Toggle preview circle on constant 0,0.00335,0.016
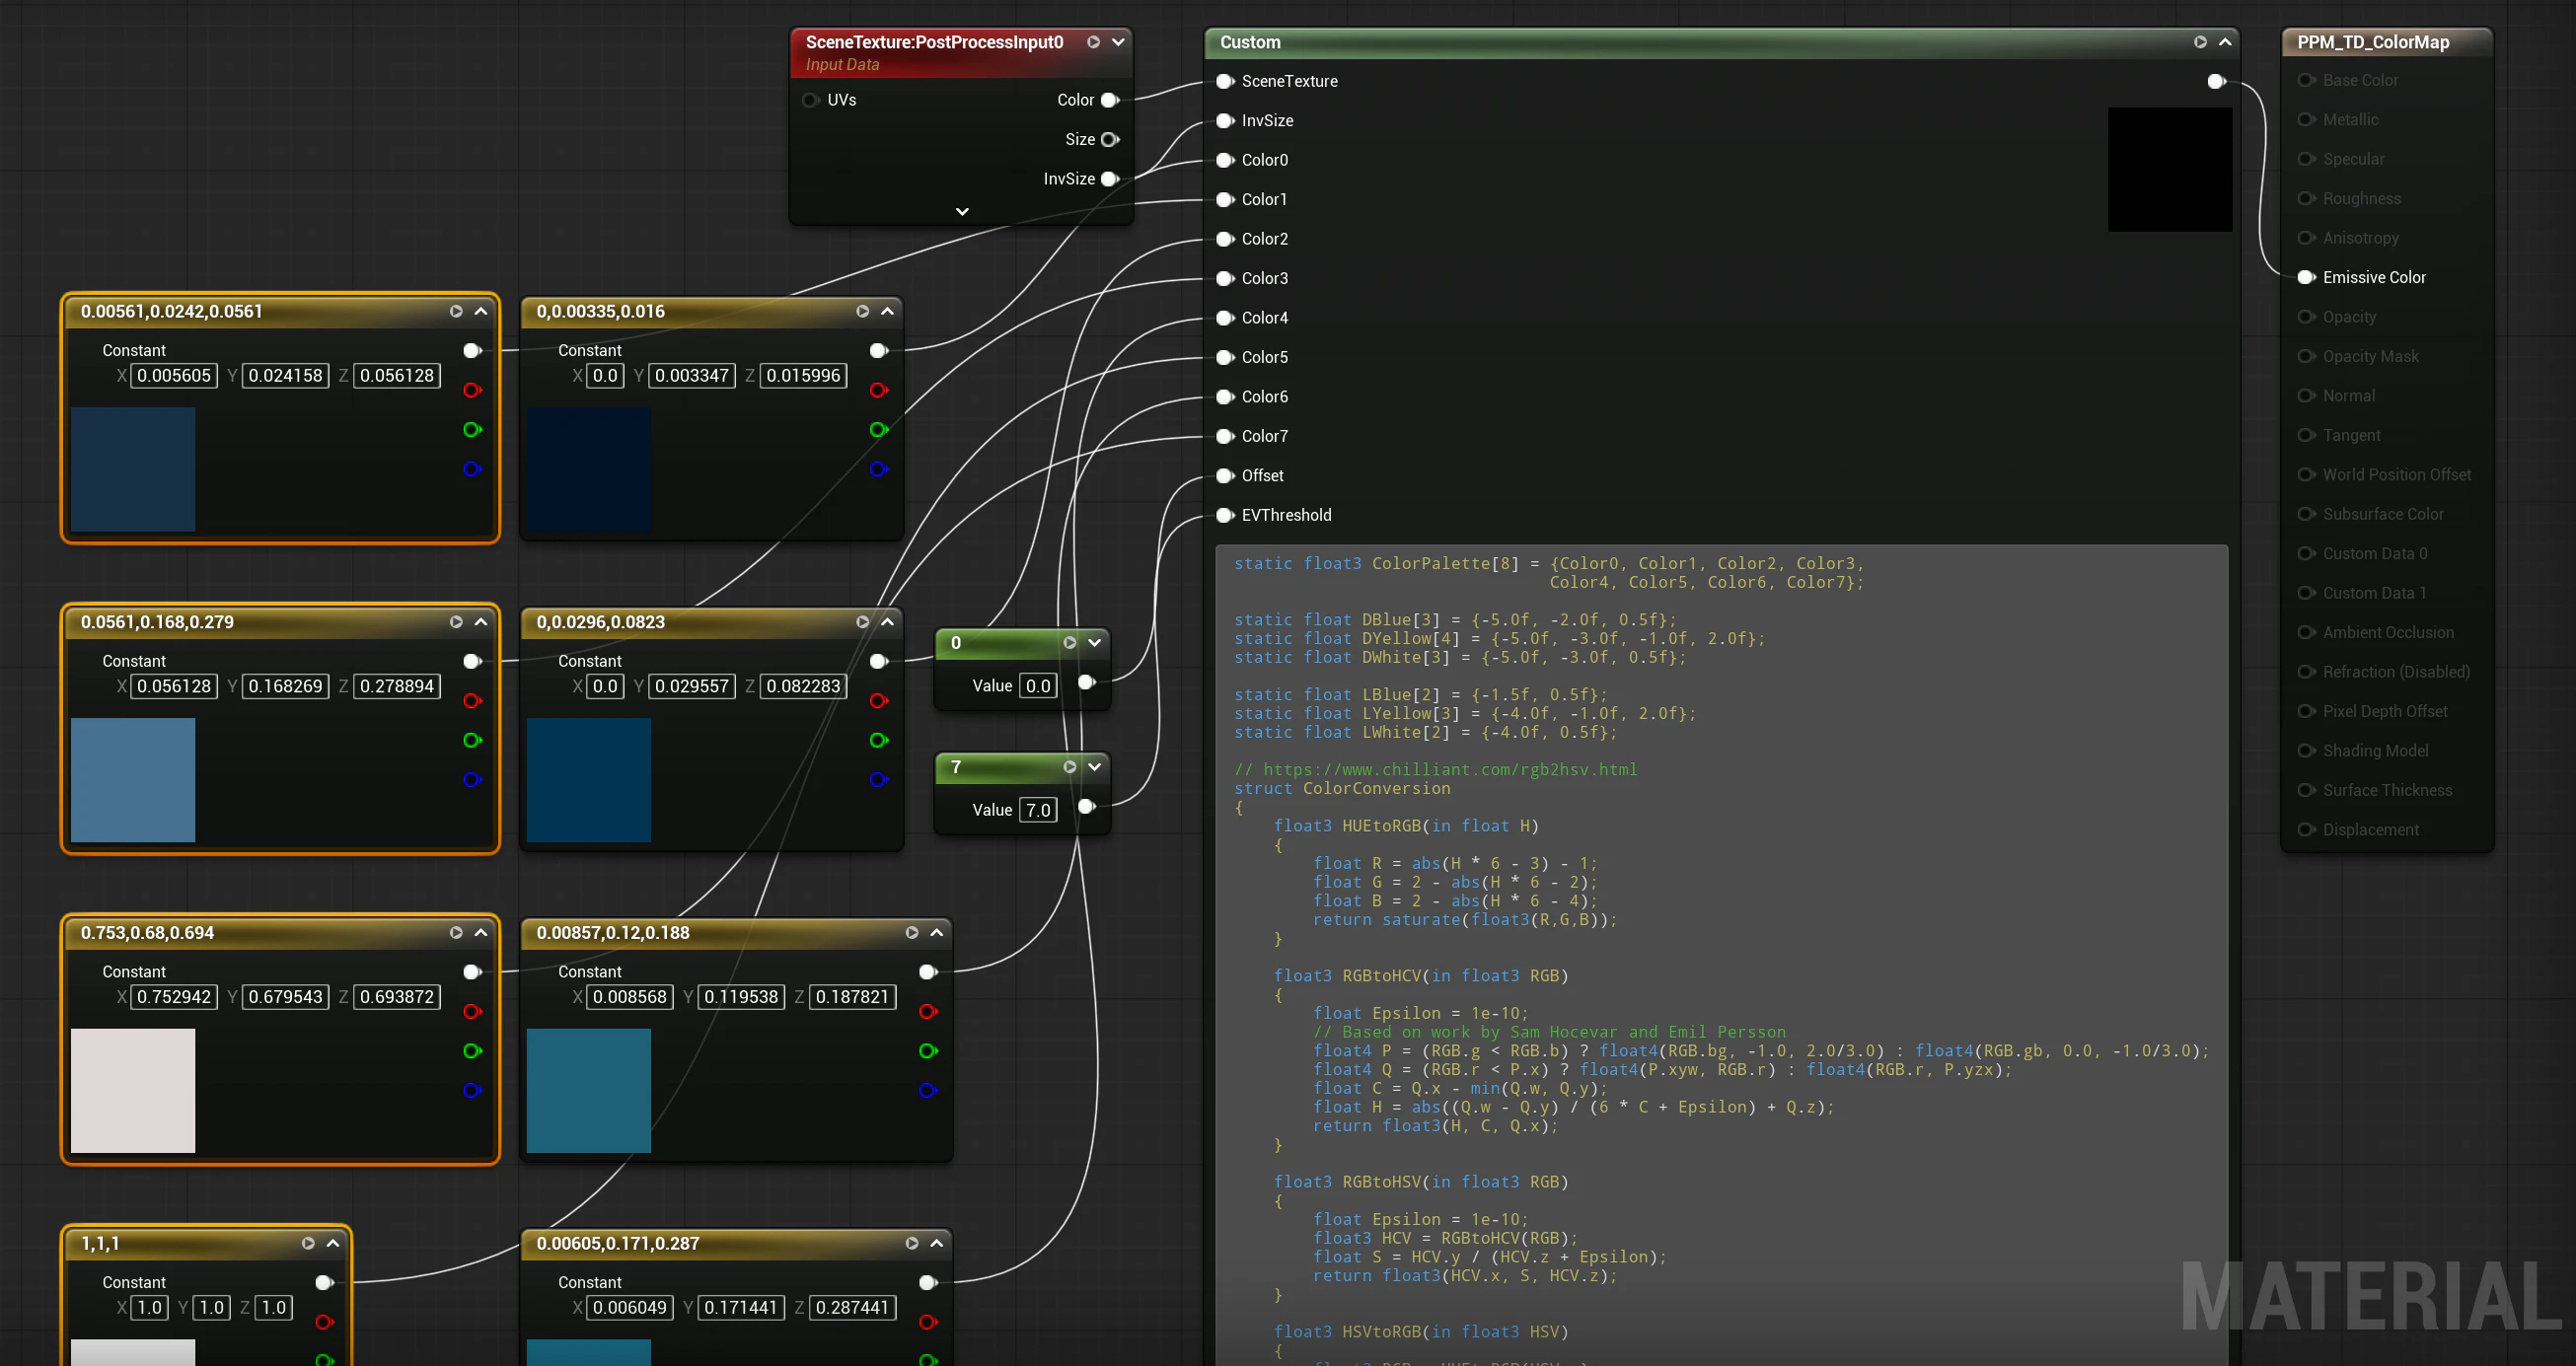The height and width of the screenshot is (1366, 2576). point(862,311)
